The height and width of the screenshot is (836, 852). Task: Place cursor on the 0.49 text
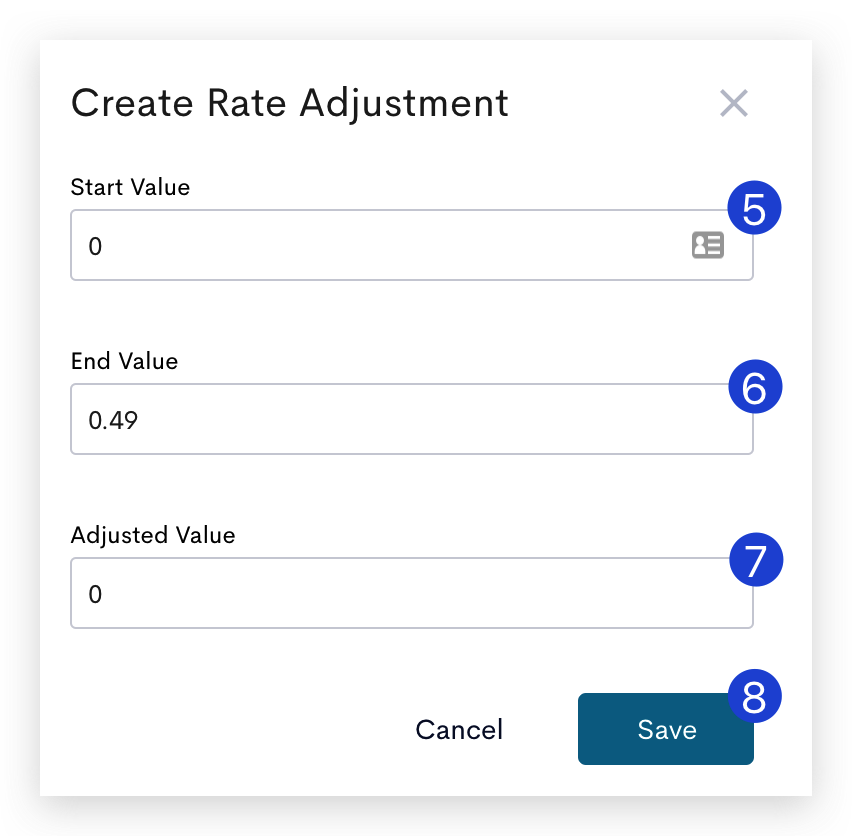pyautogui.click(x=113, y=420)
